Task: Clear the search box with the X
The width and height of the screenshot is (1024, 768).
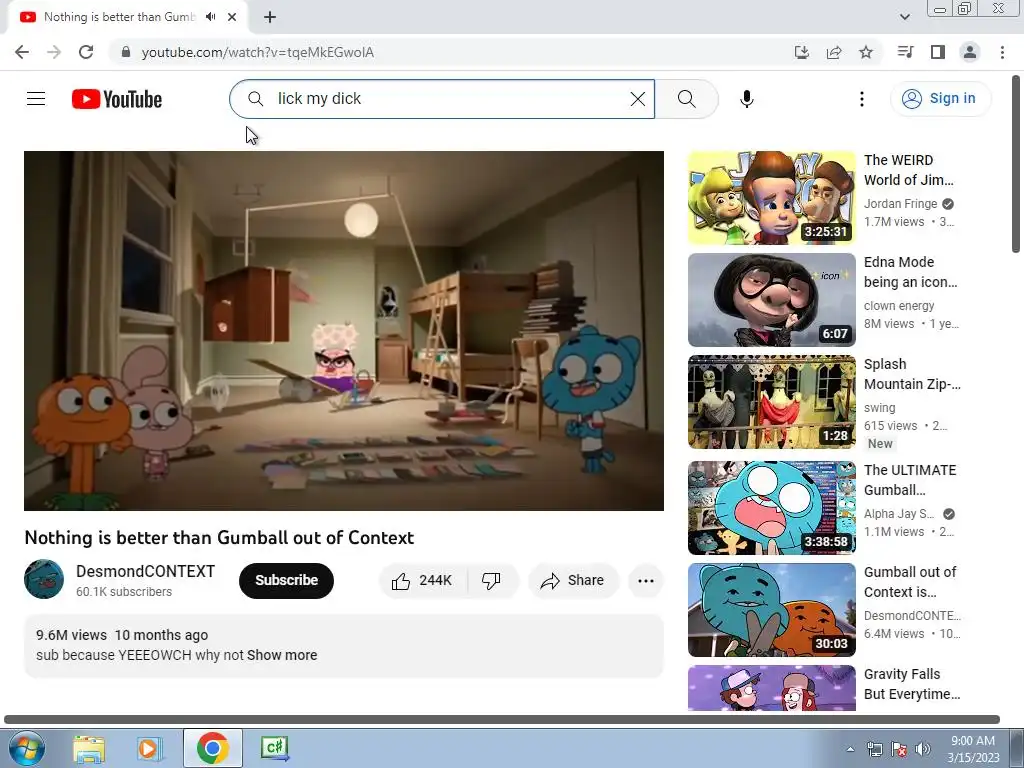Action: (637, 99)
